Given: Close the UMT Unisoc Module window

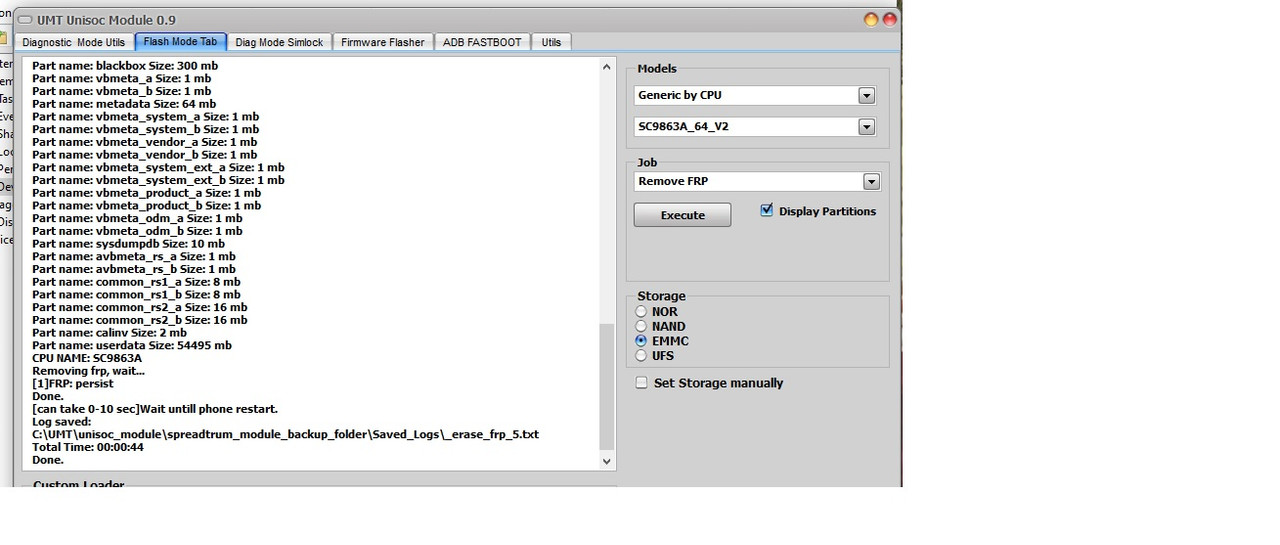Looking at the screenshot, I should point(889,19).
